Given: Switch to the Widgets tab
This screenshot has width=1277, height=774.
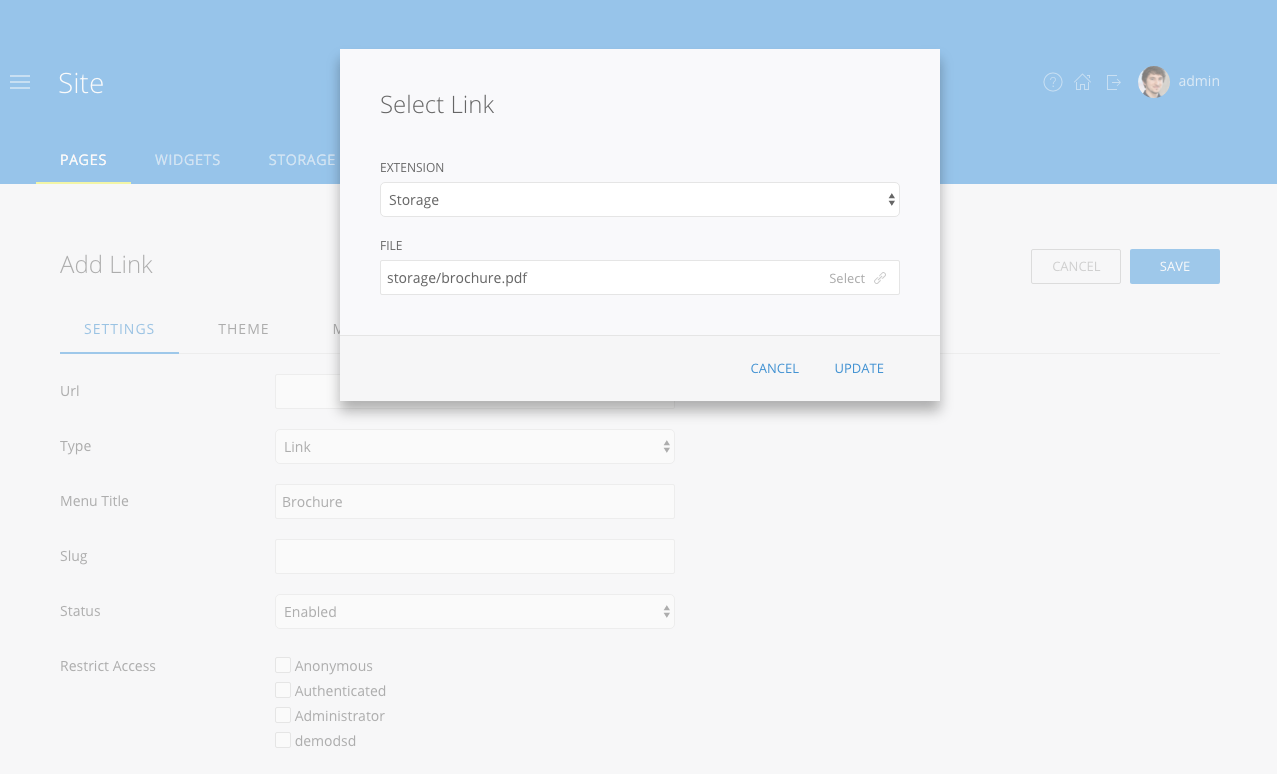Looking at the screenshot, I should pyautogui.click(x=187, y=160).
